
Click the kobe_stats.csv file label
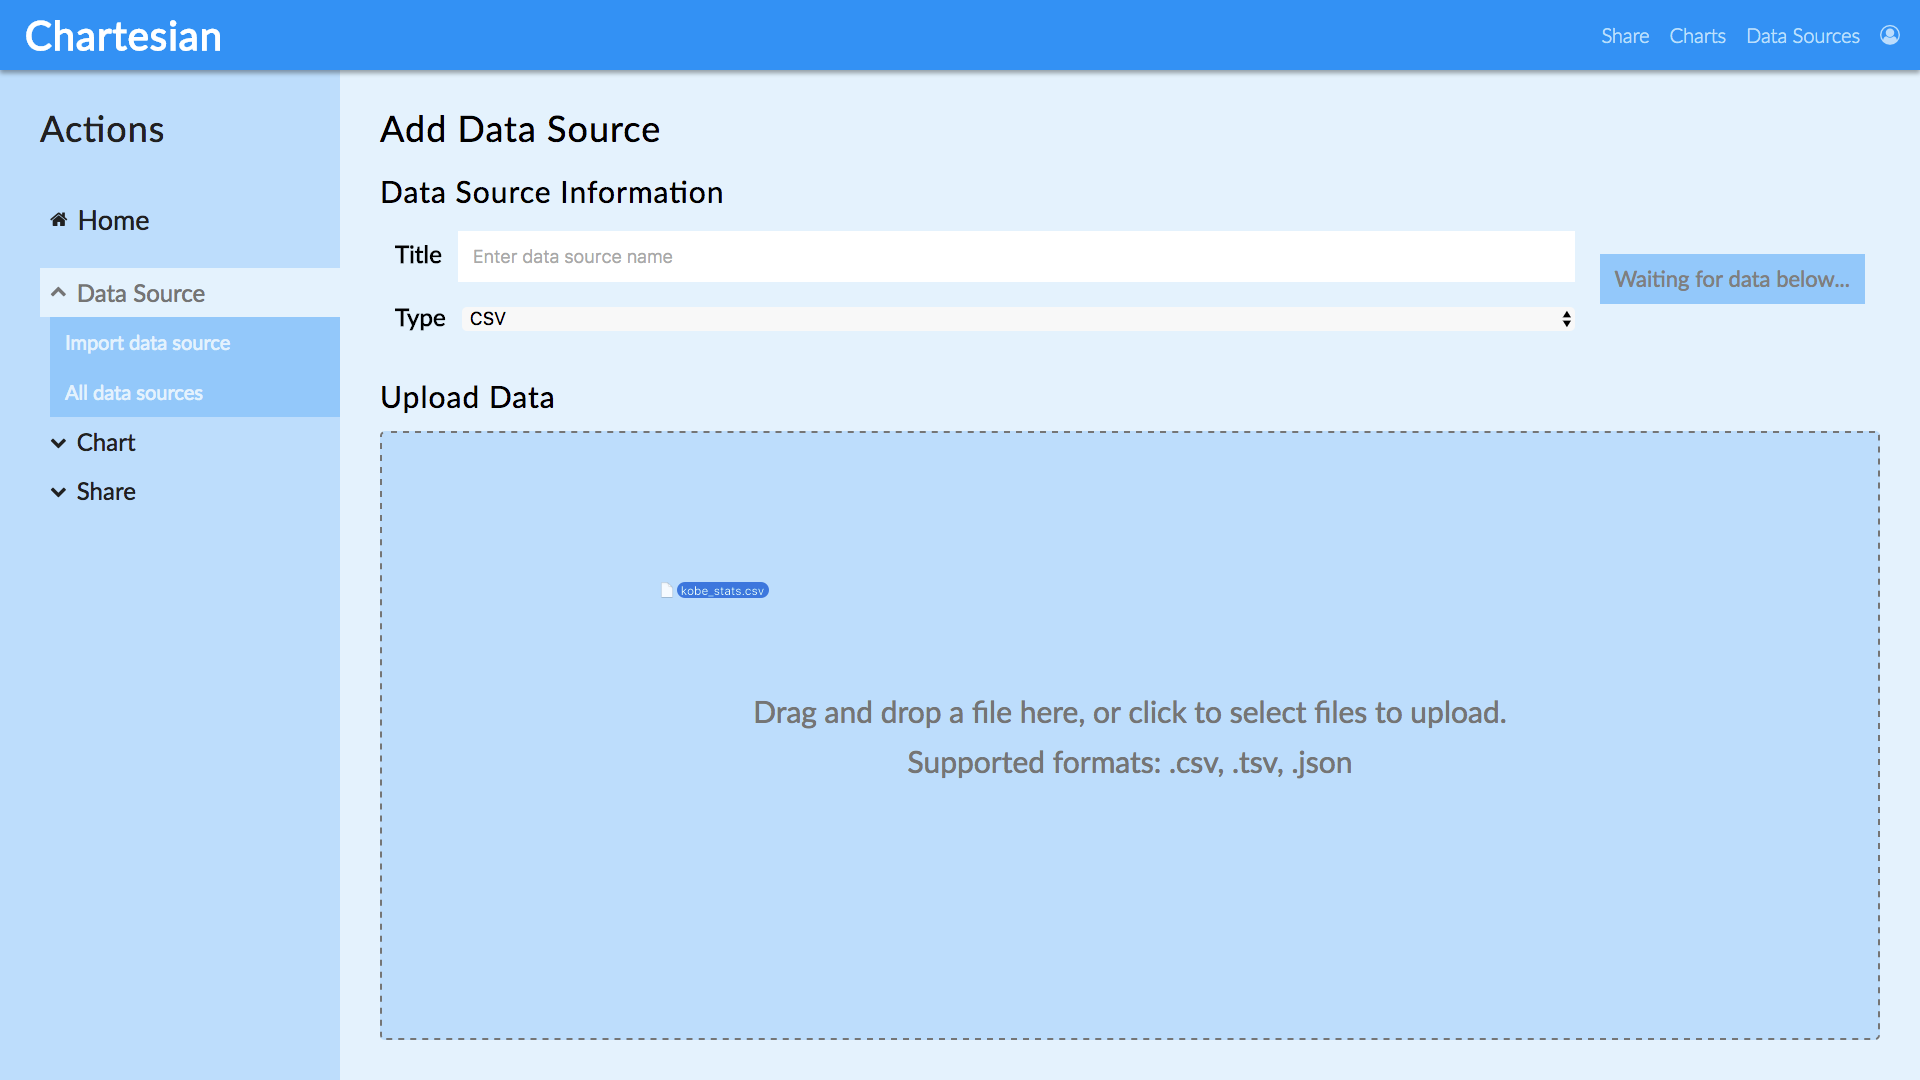722,590
